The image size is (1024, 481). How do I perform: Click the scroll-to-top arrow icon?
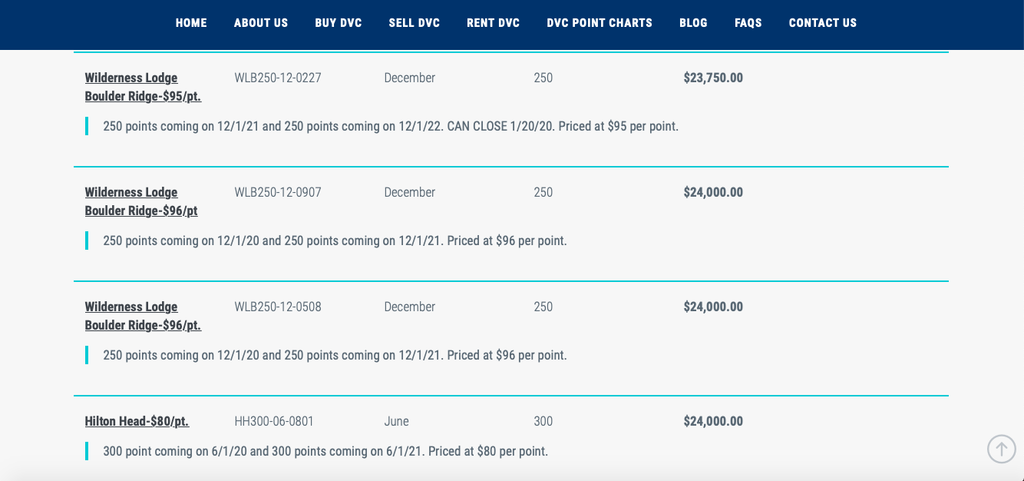point(1001,449)
